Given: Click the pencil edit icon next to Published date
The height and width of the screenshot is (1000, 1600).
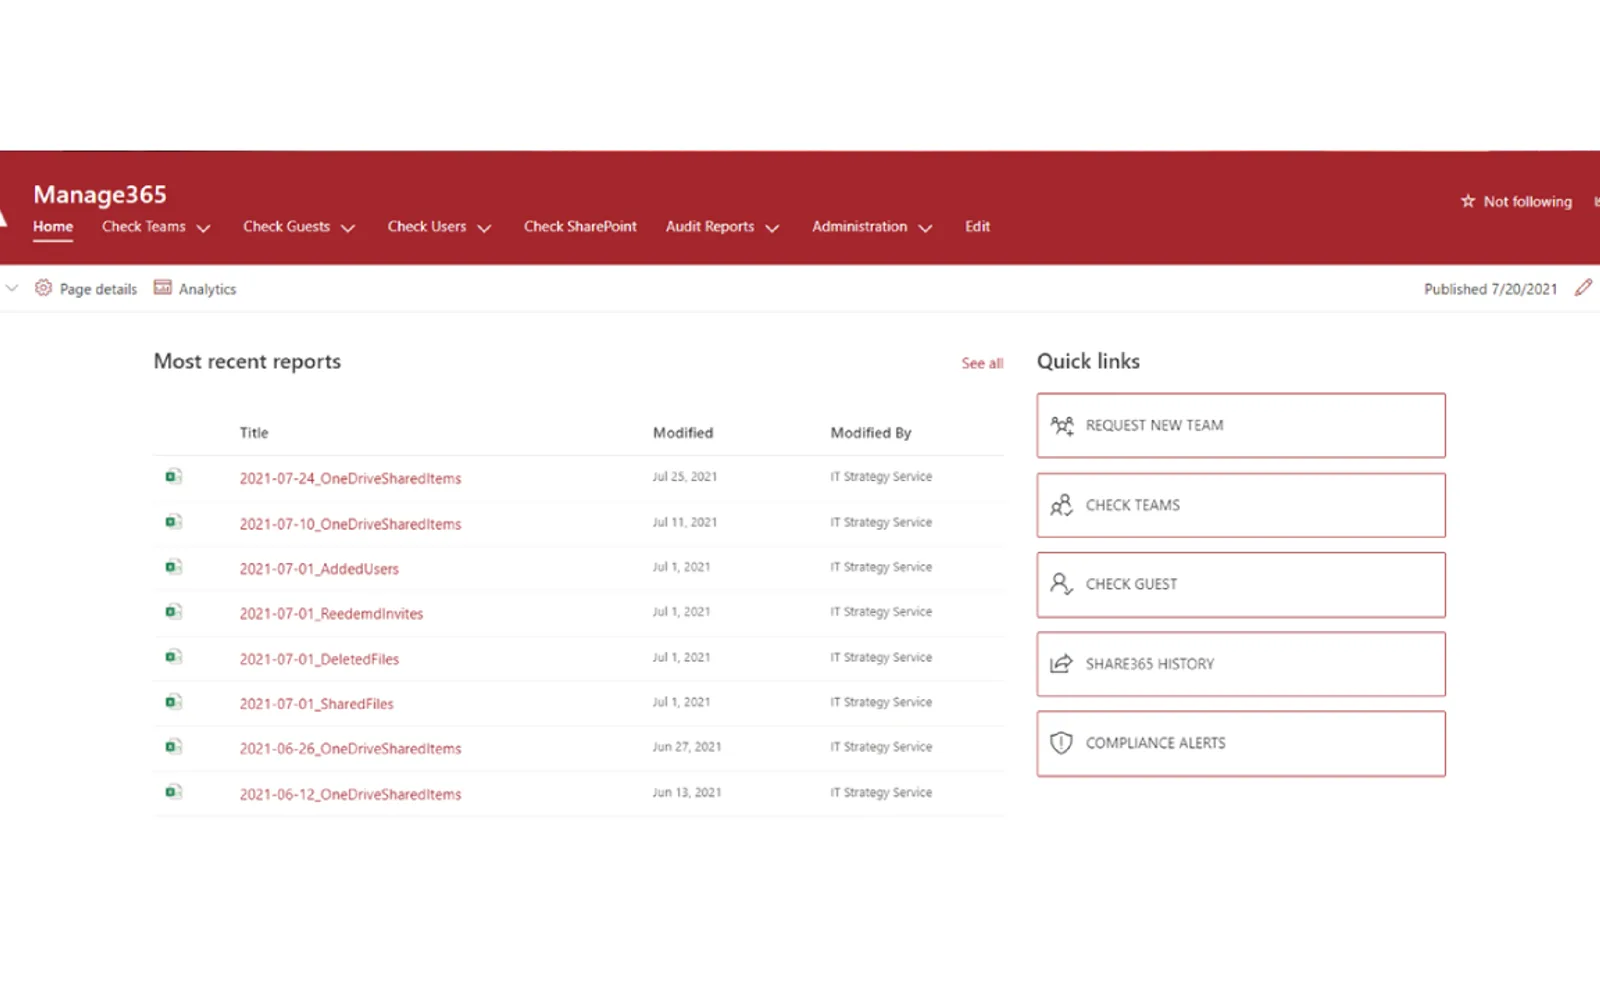Looking at the screenshot, I should coord(1583,288).
